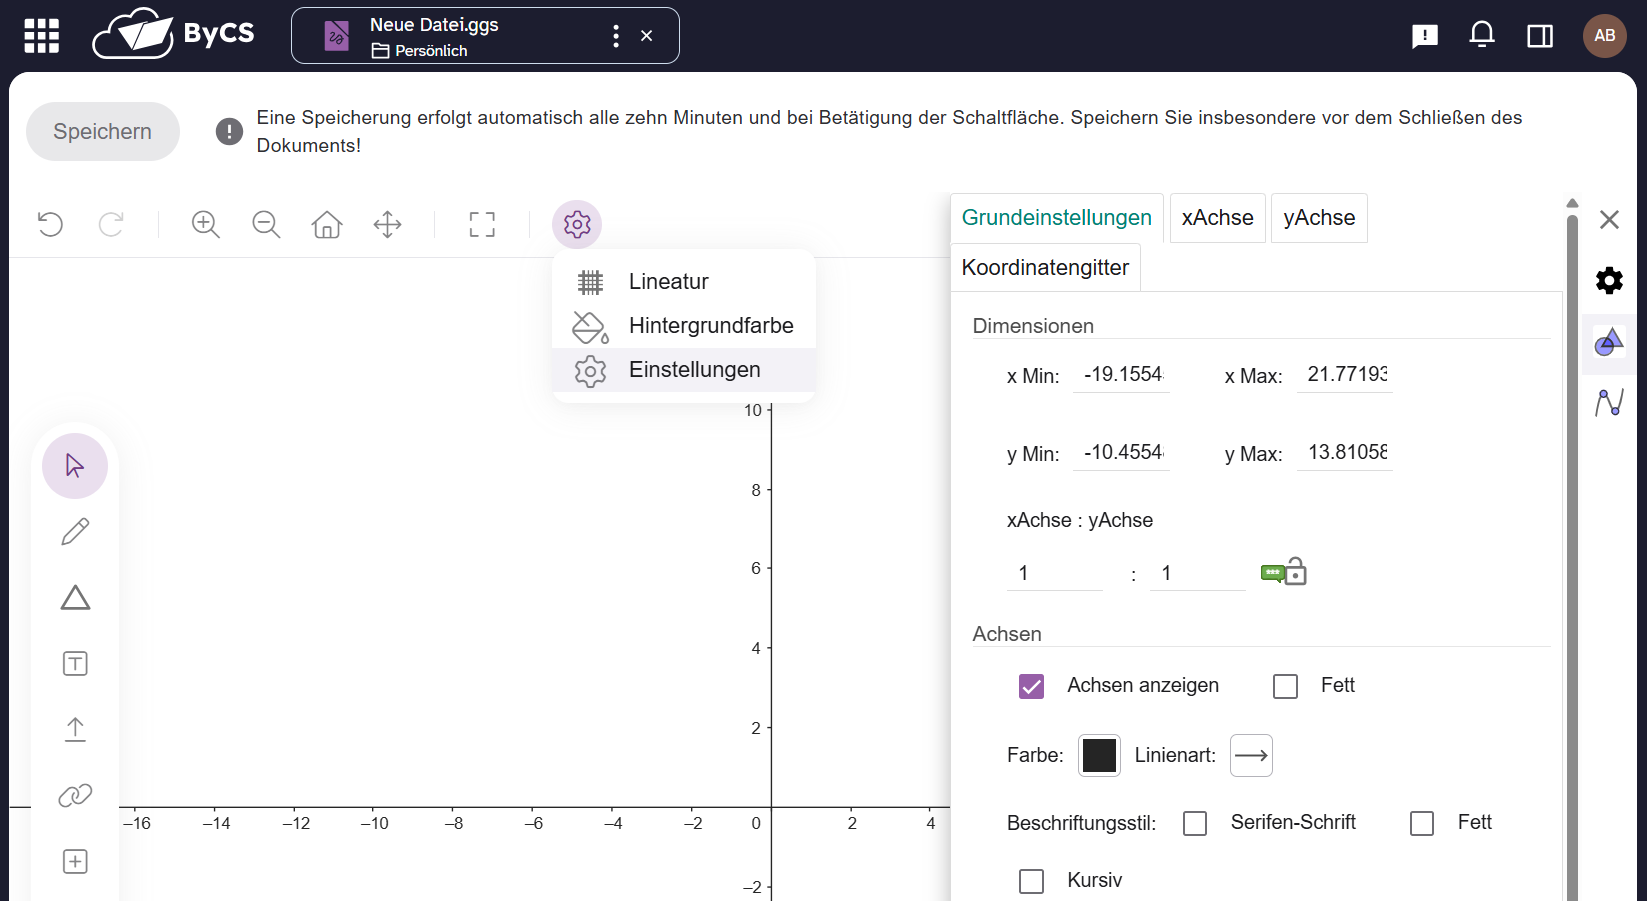Open file options three-dot menu

[616, 36]
